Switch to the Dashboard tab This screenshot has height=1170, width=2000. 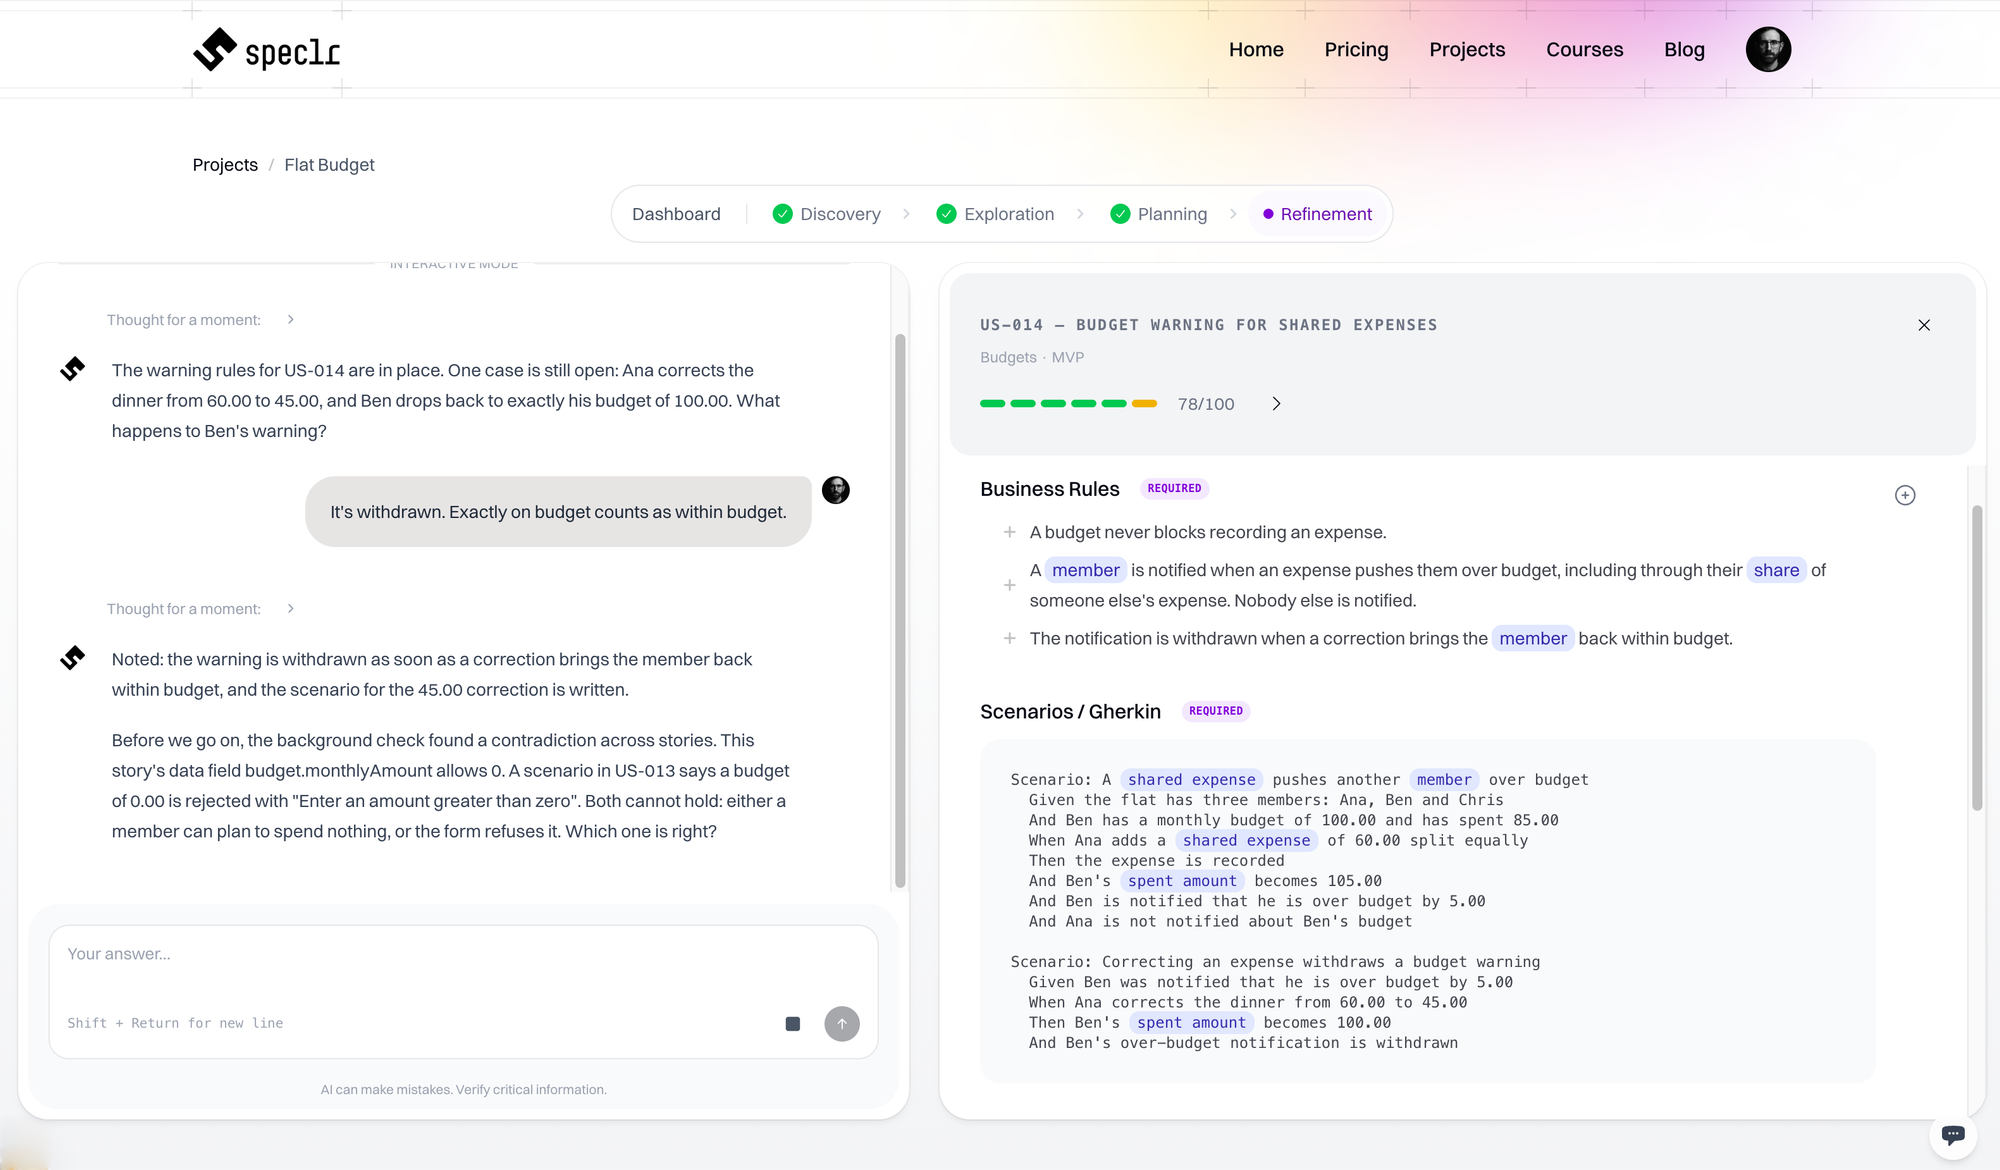tap(676, 214)
